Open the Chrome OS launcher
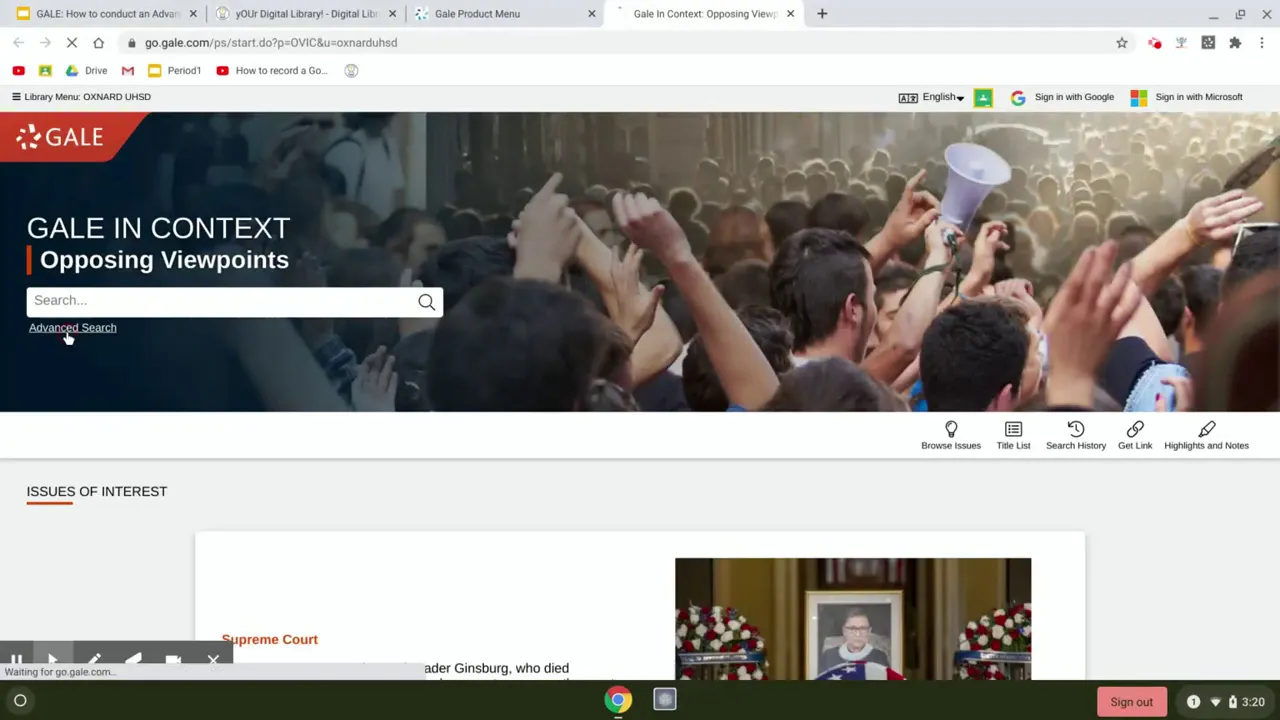This screenshot has width=1280, height=720. 20,701
